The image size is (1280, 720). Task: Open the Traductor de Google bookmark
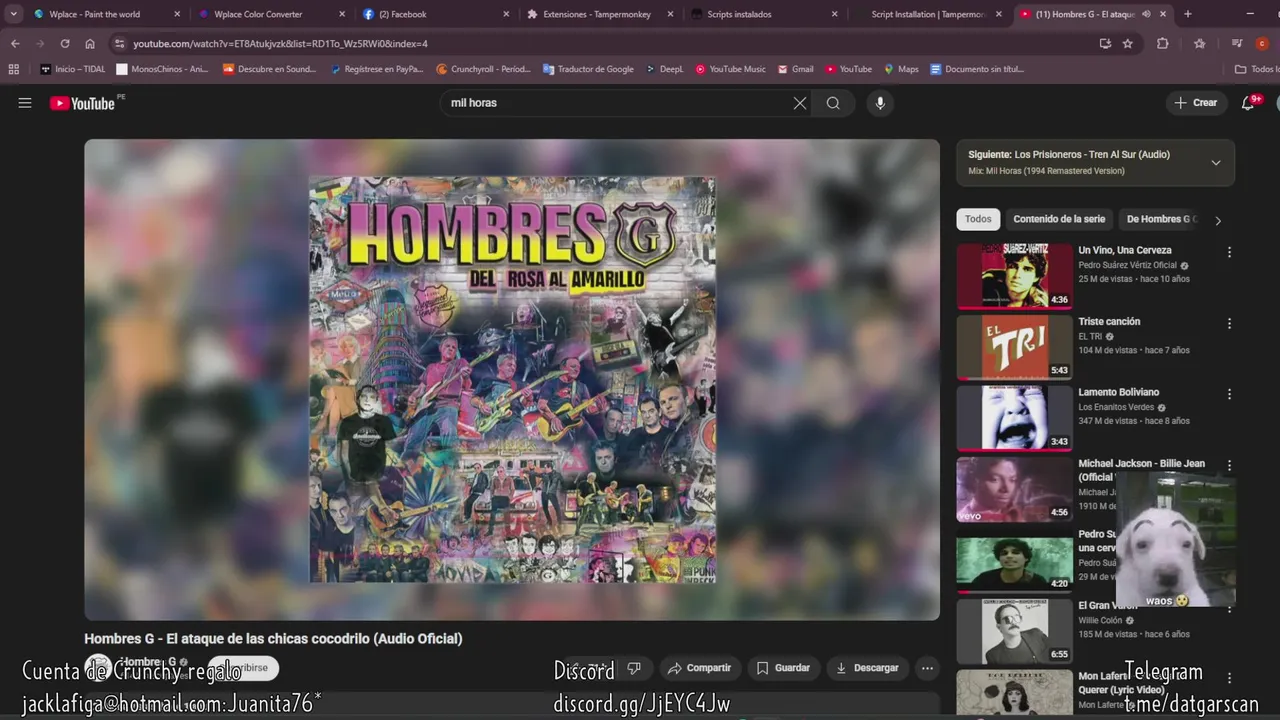pos(588,69)
